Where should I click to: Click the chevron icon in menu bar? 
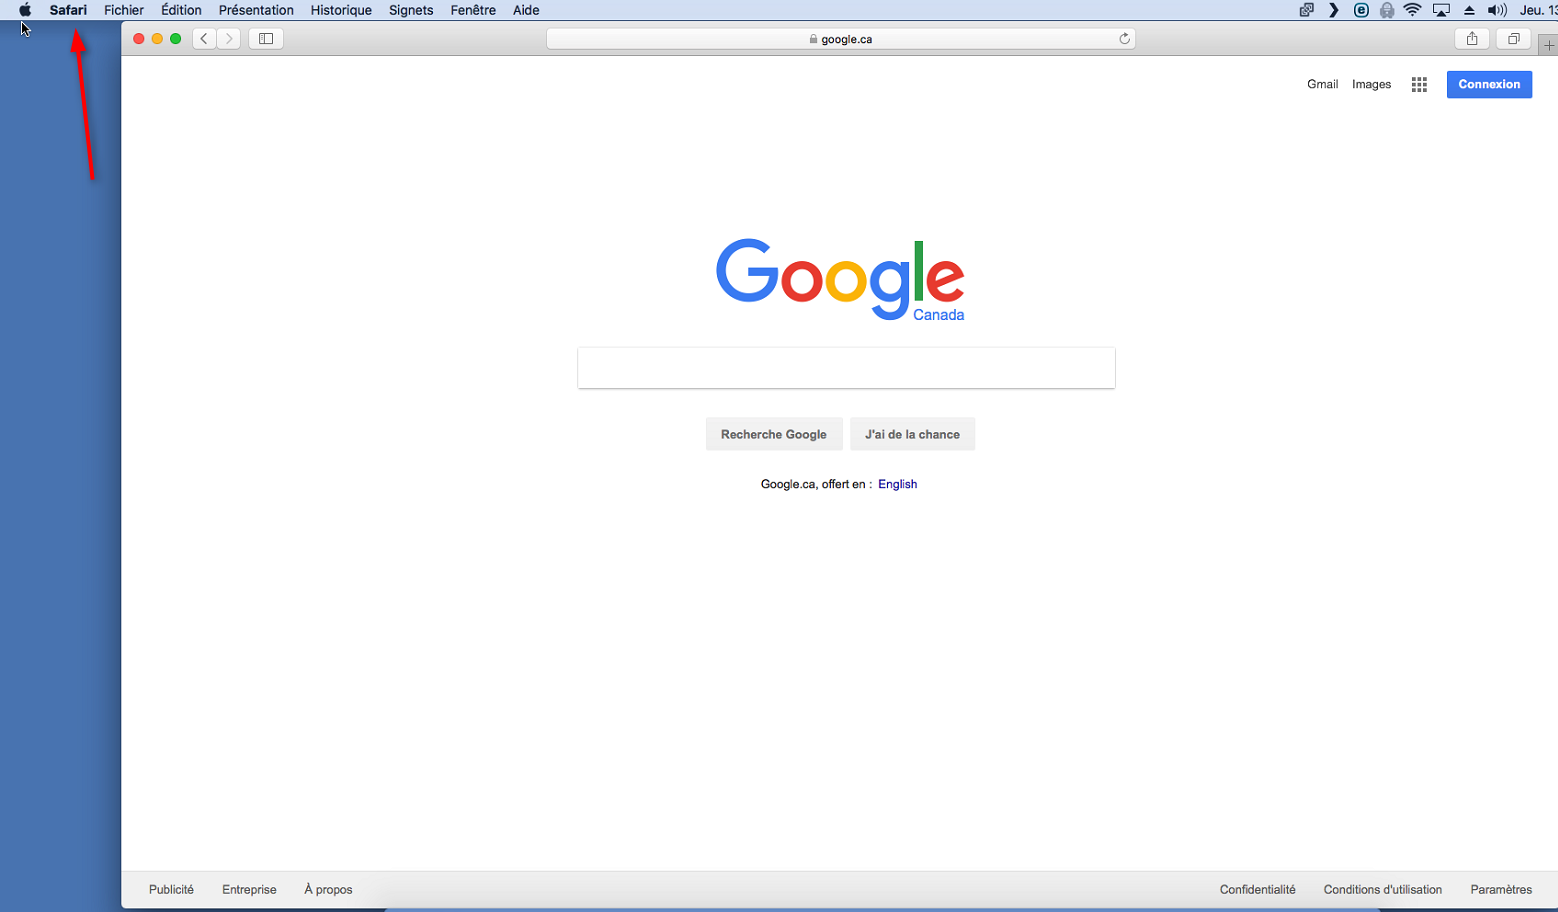(x=1334, y=10)
